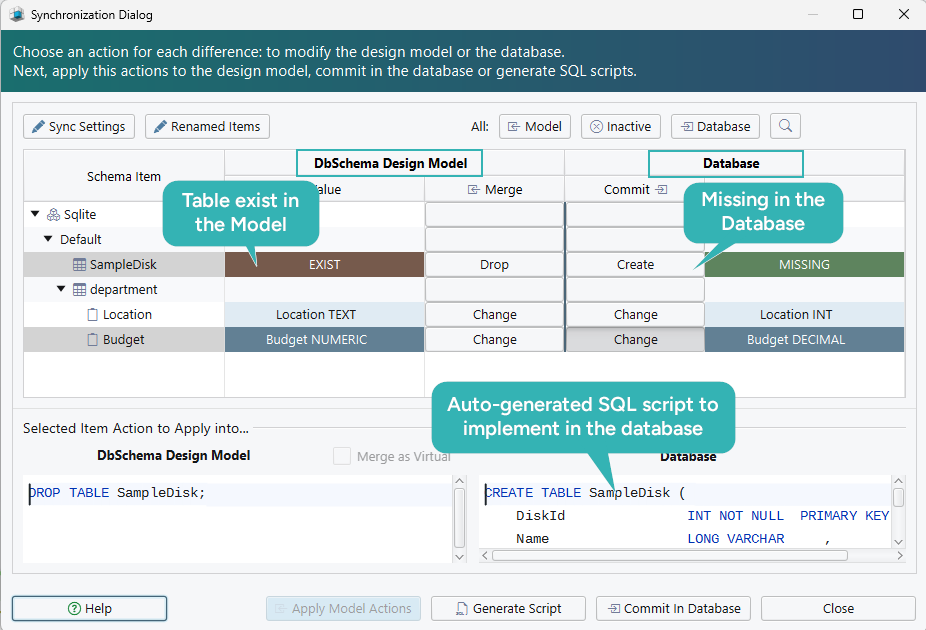Click into the CREATE TABLE script editor
The width and height of the screenshot is (926, 630).
(x=684, y=512)
